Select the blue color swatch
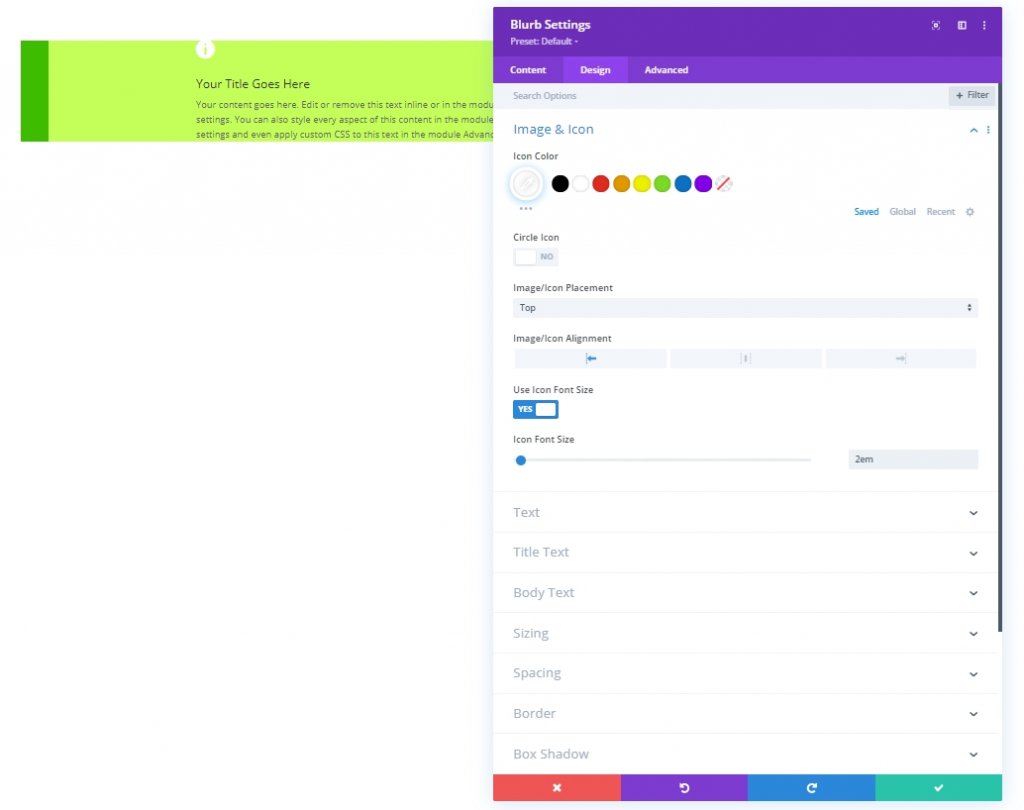 point(682,184)
